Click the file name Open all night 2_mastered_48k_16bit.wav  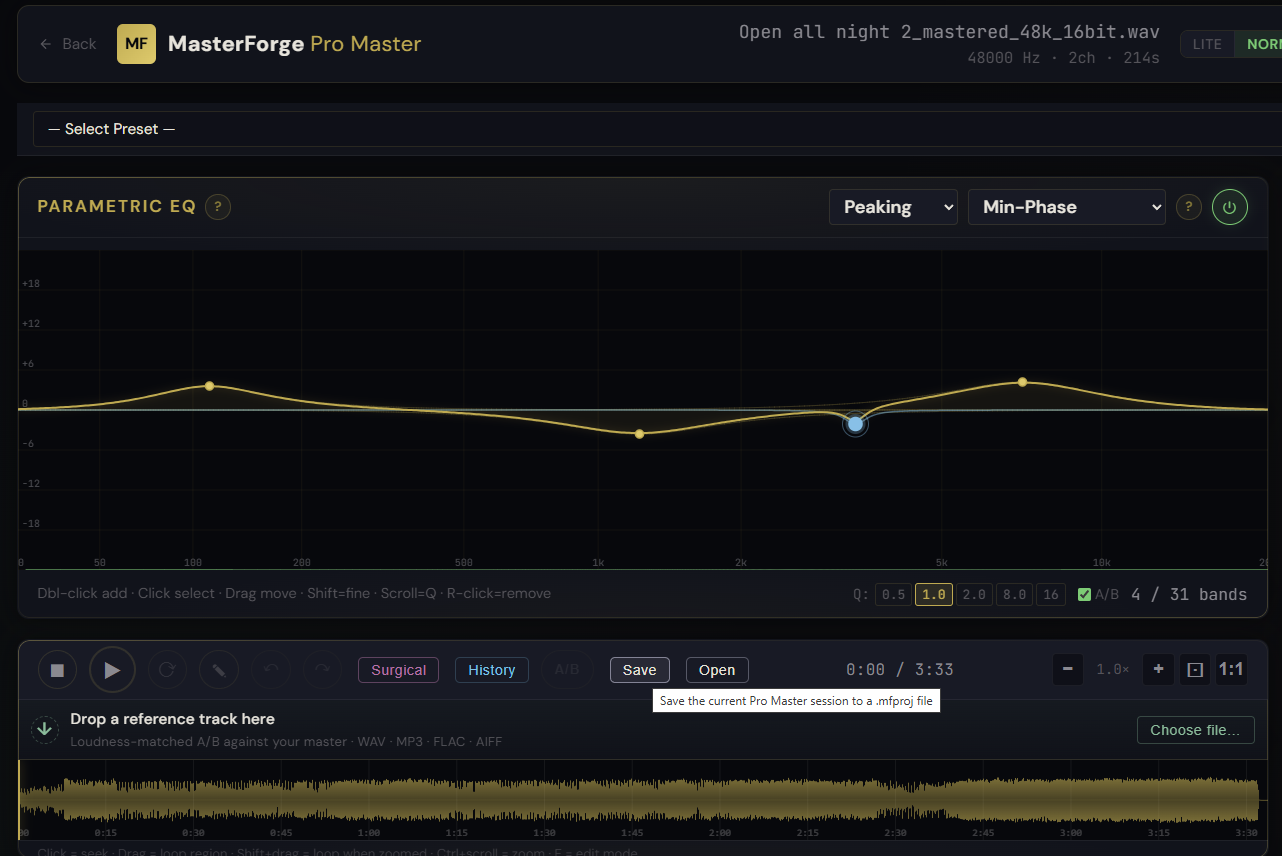tap(949, 32)
